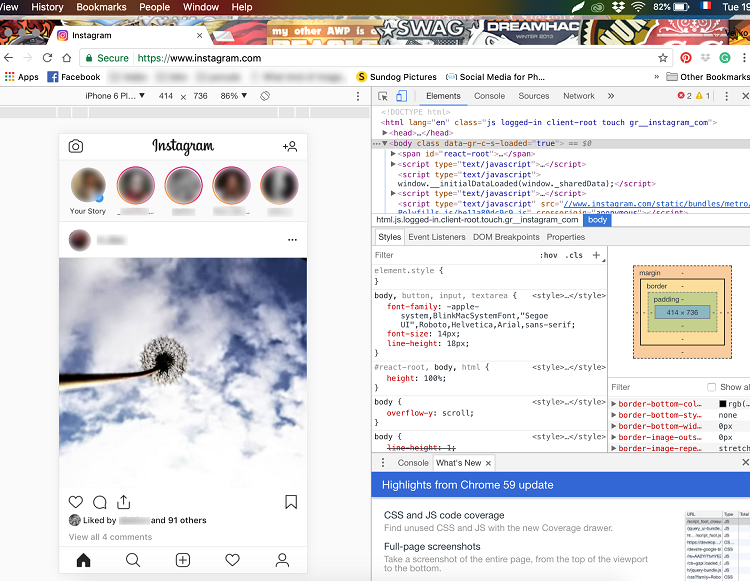
Task: Open the Properties sidebar tab
Action: pos(566,237)
